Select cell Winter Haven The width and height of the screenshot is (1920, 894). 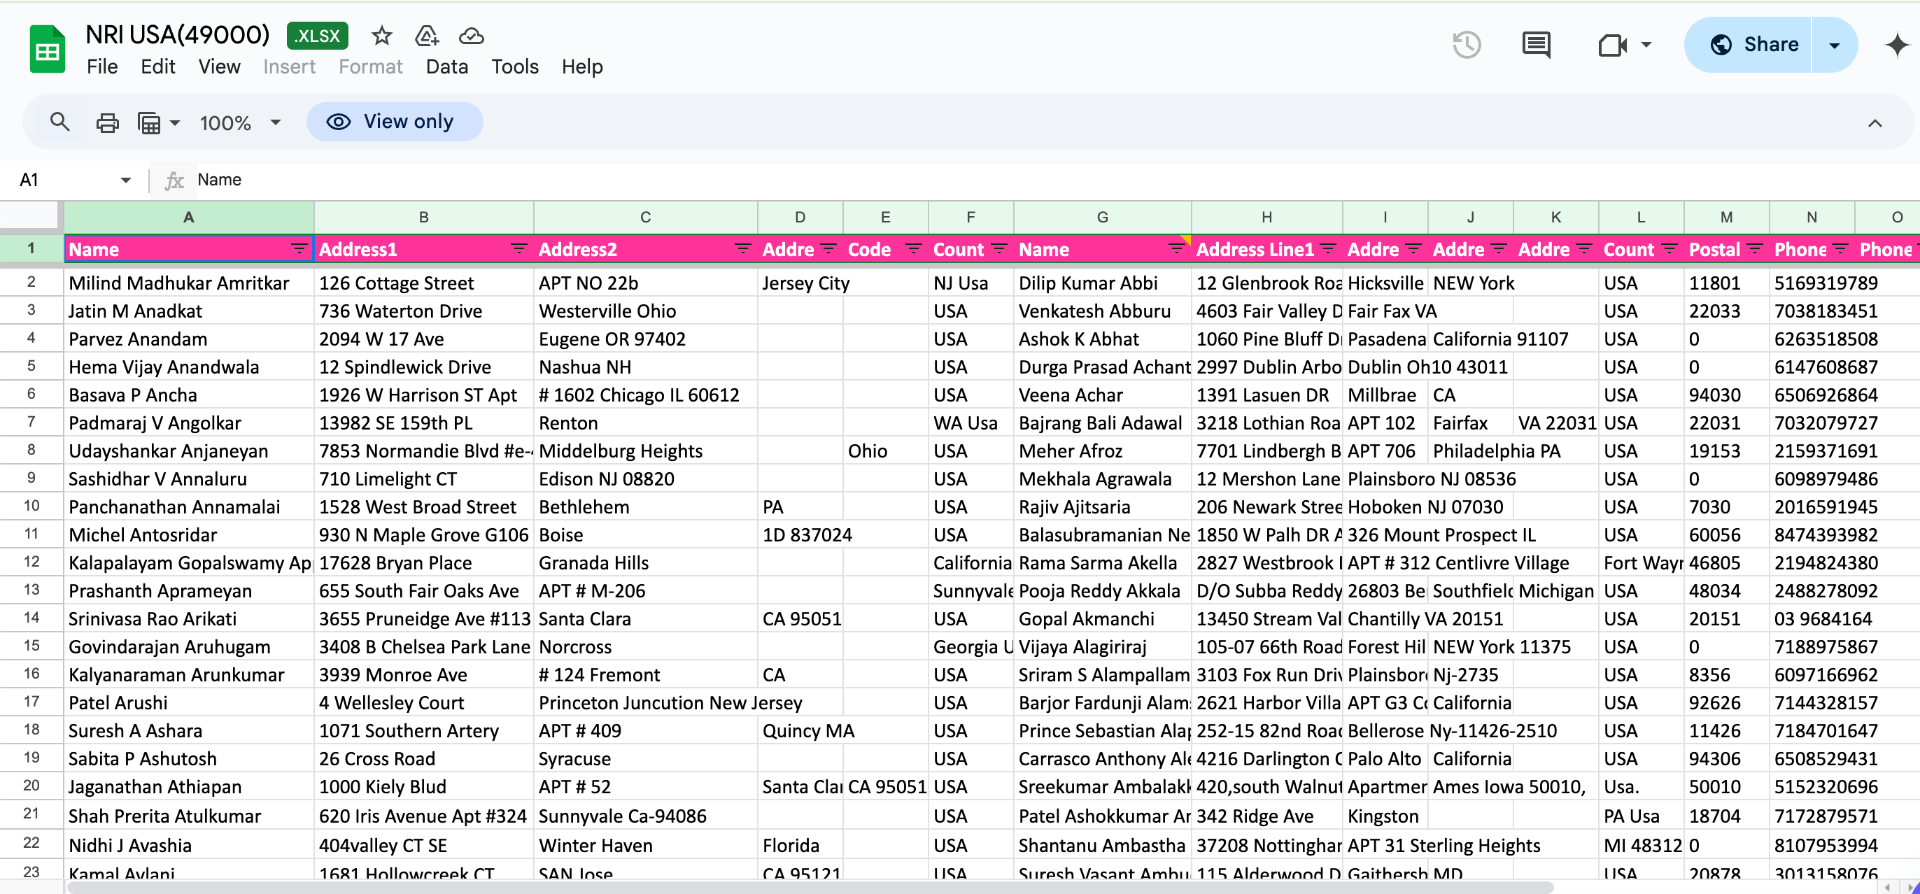(x=645, y=846)
